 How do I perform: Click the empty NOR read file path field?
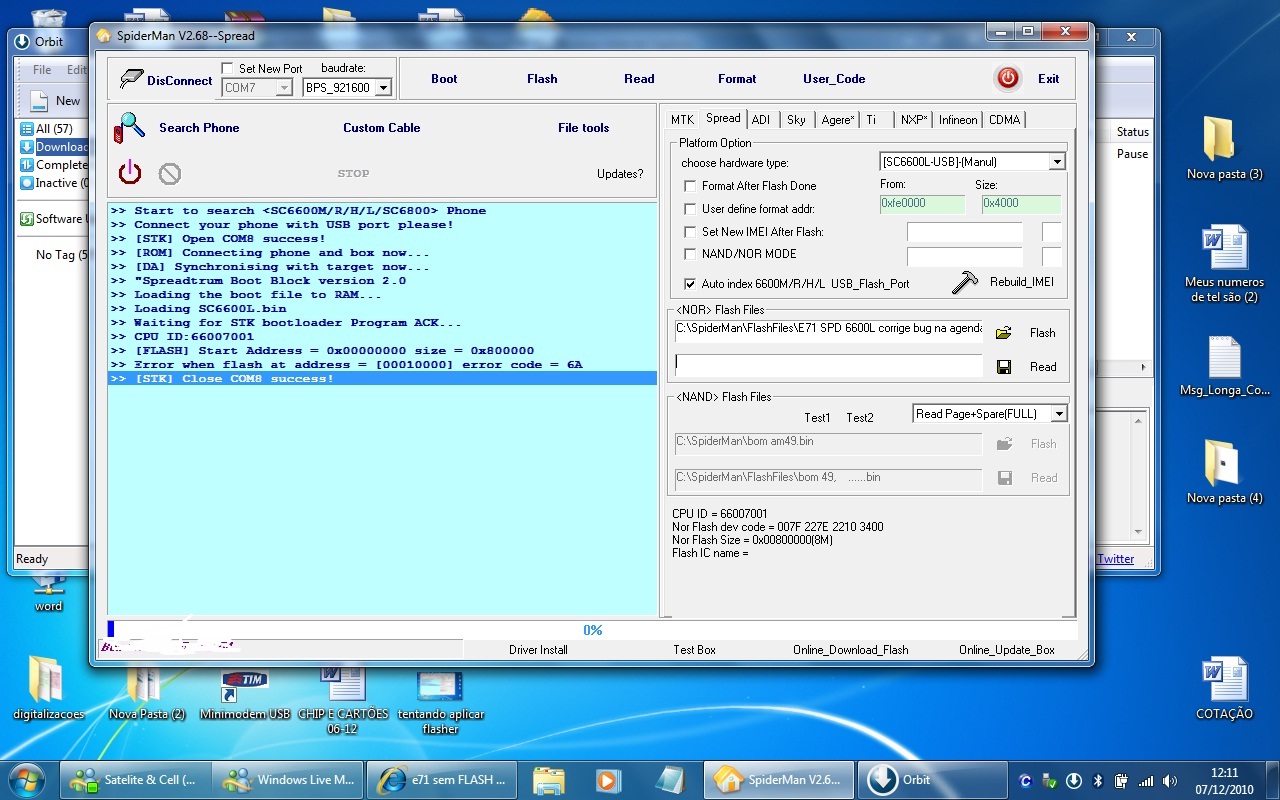(x=828, y=366)
